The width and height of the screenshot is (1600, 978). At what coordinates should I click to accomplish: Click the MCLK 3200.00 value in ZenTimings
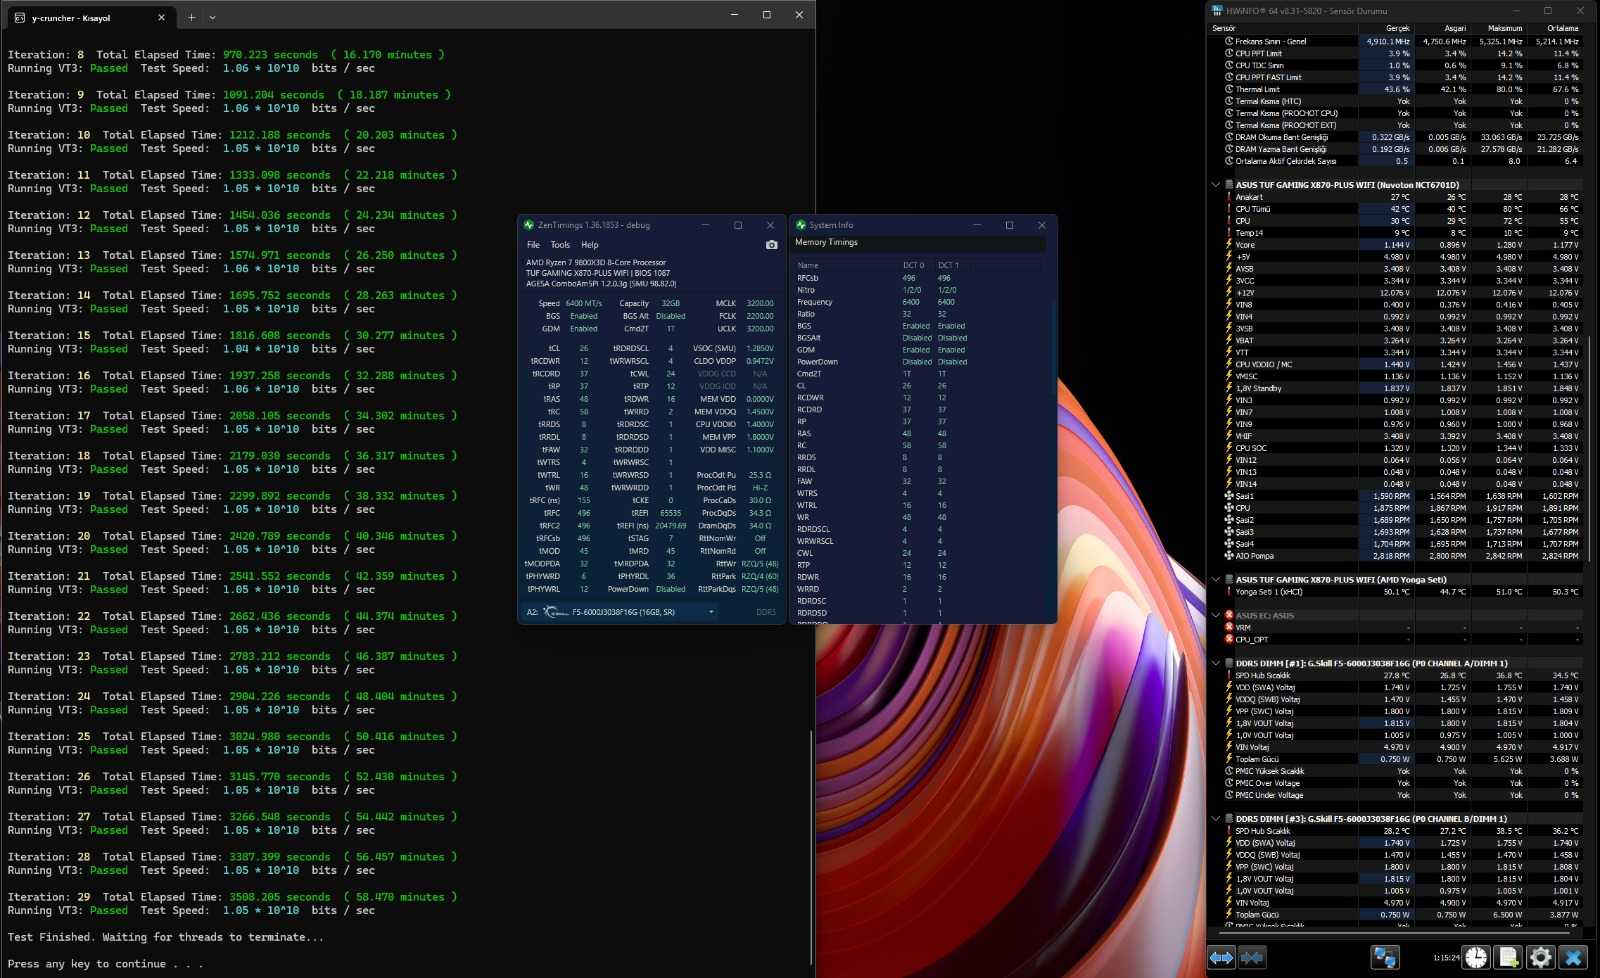[x=760, y=303]
